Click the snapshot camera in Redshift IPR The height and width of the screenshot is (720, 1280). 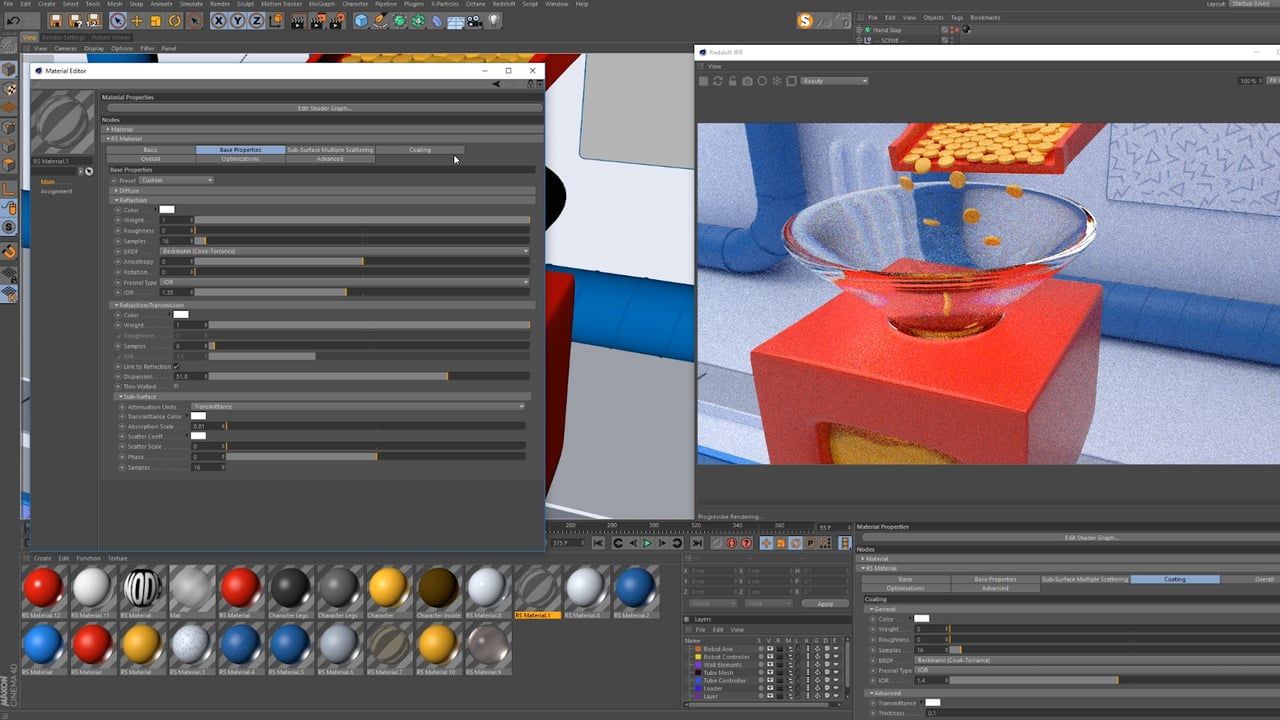747,81
